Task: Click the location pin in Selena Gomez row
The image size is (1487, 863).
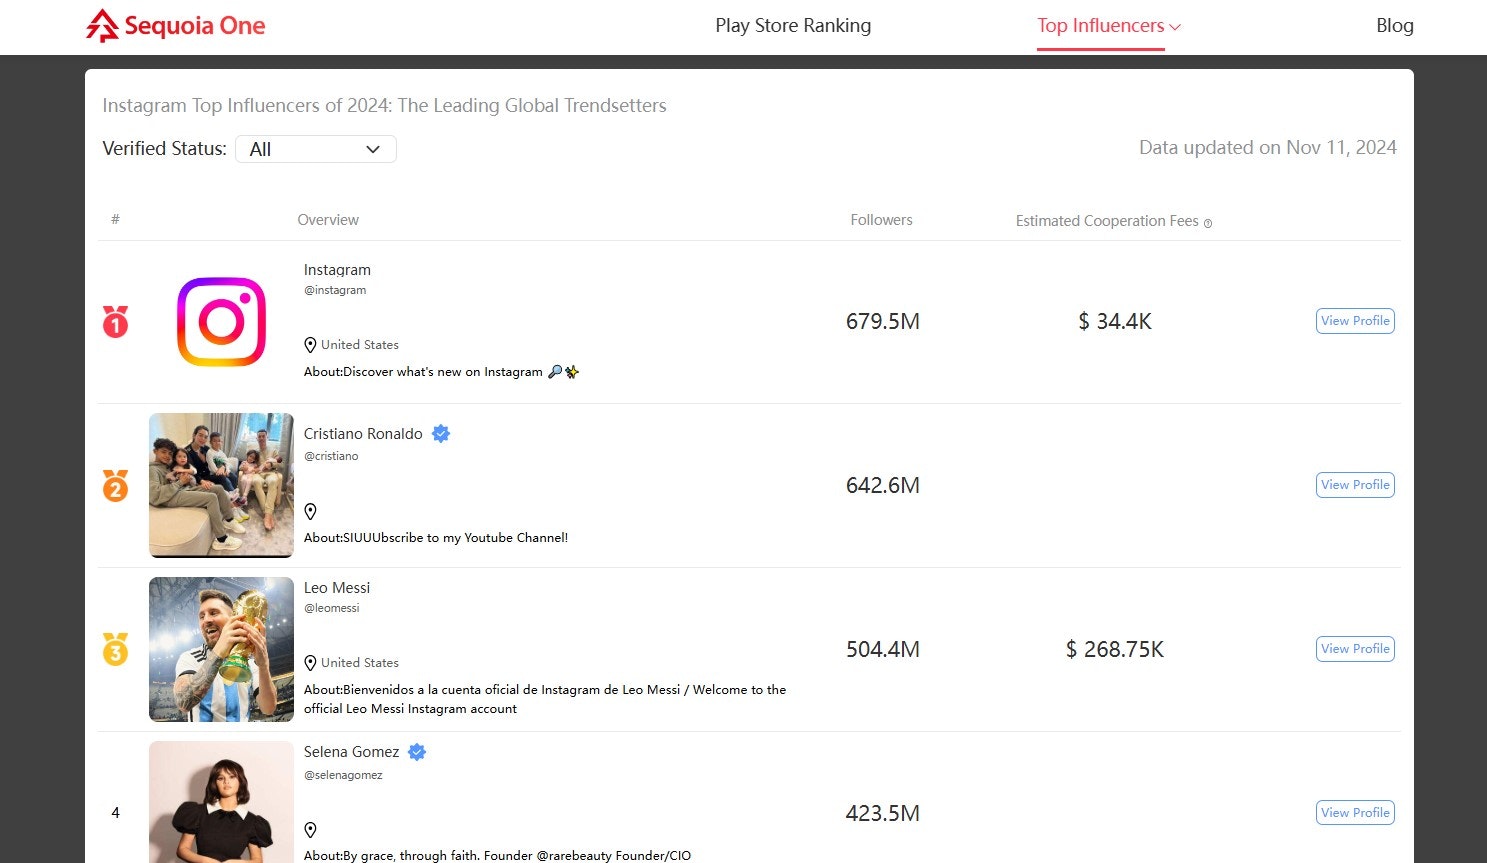Action: pos(310,830)
